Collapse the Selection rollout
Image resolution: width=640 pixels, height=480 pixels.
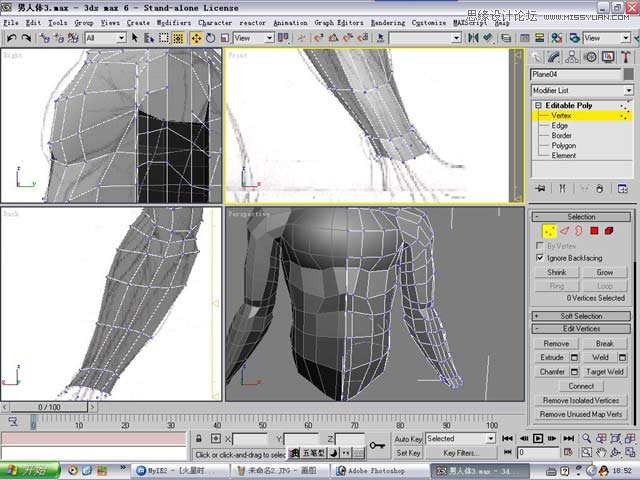pyautogui.click(x=581, y=217)
